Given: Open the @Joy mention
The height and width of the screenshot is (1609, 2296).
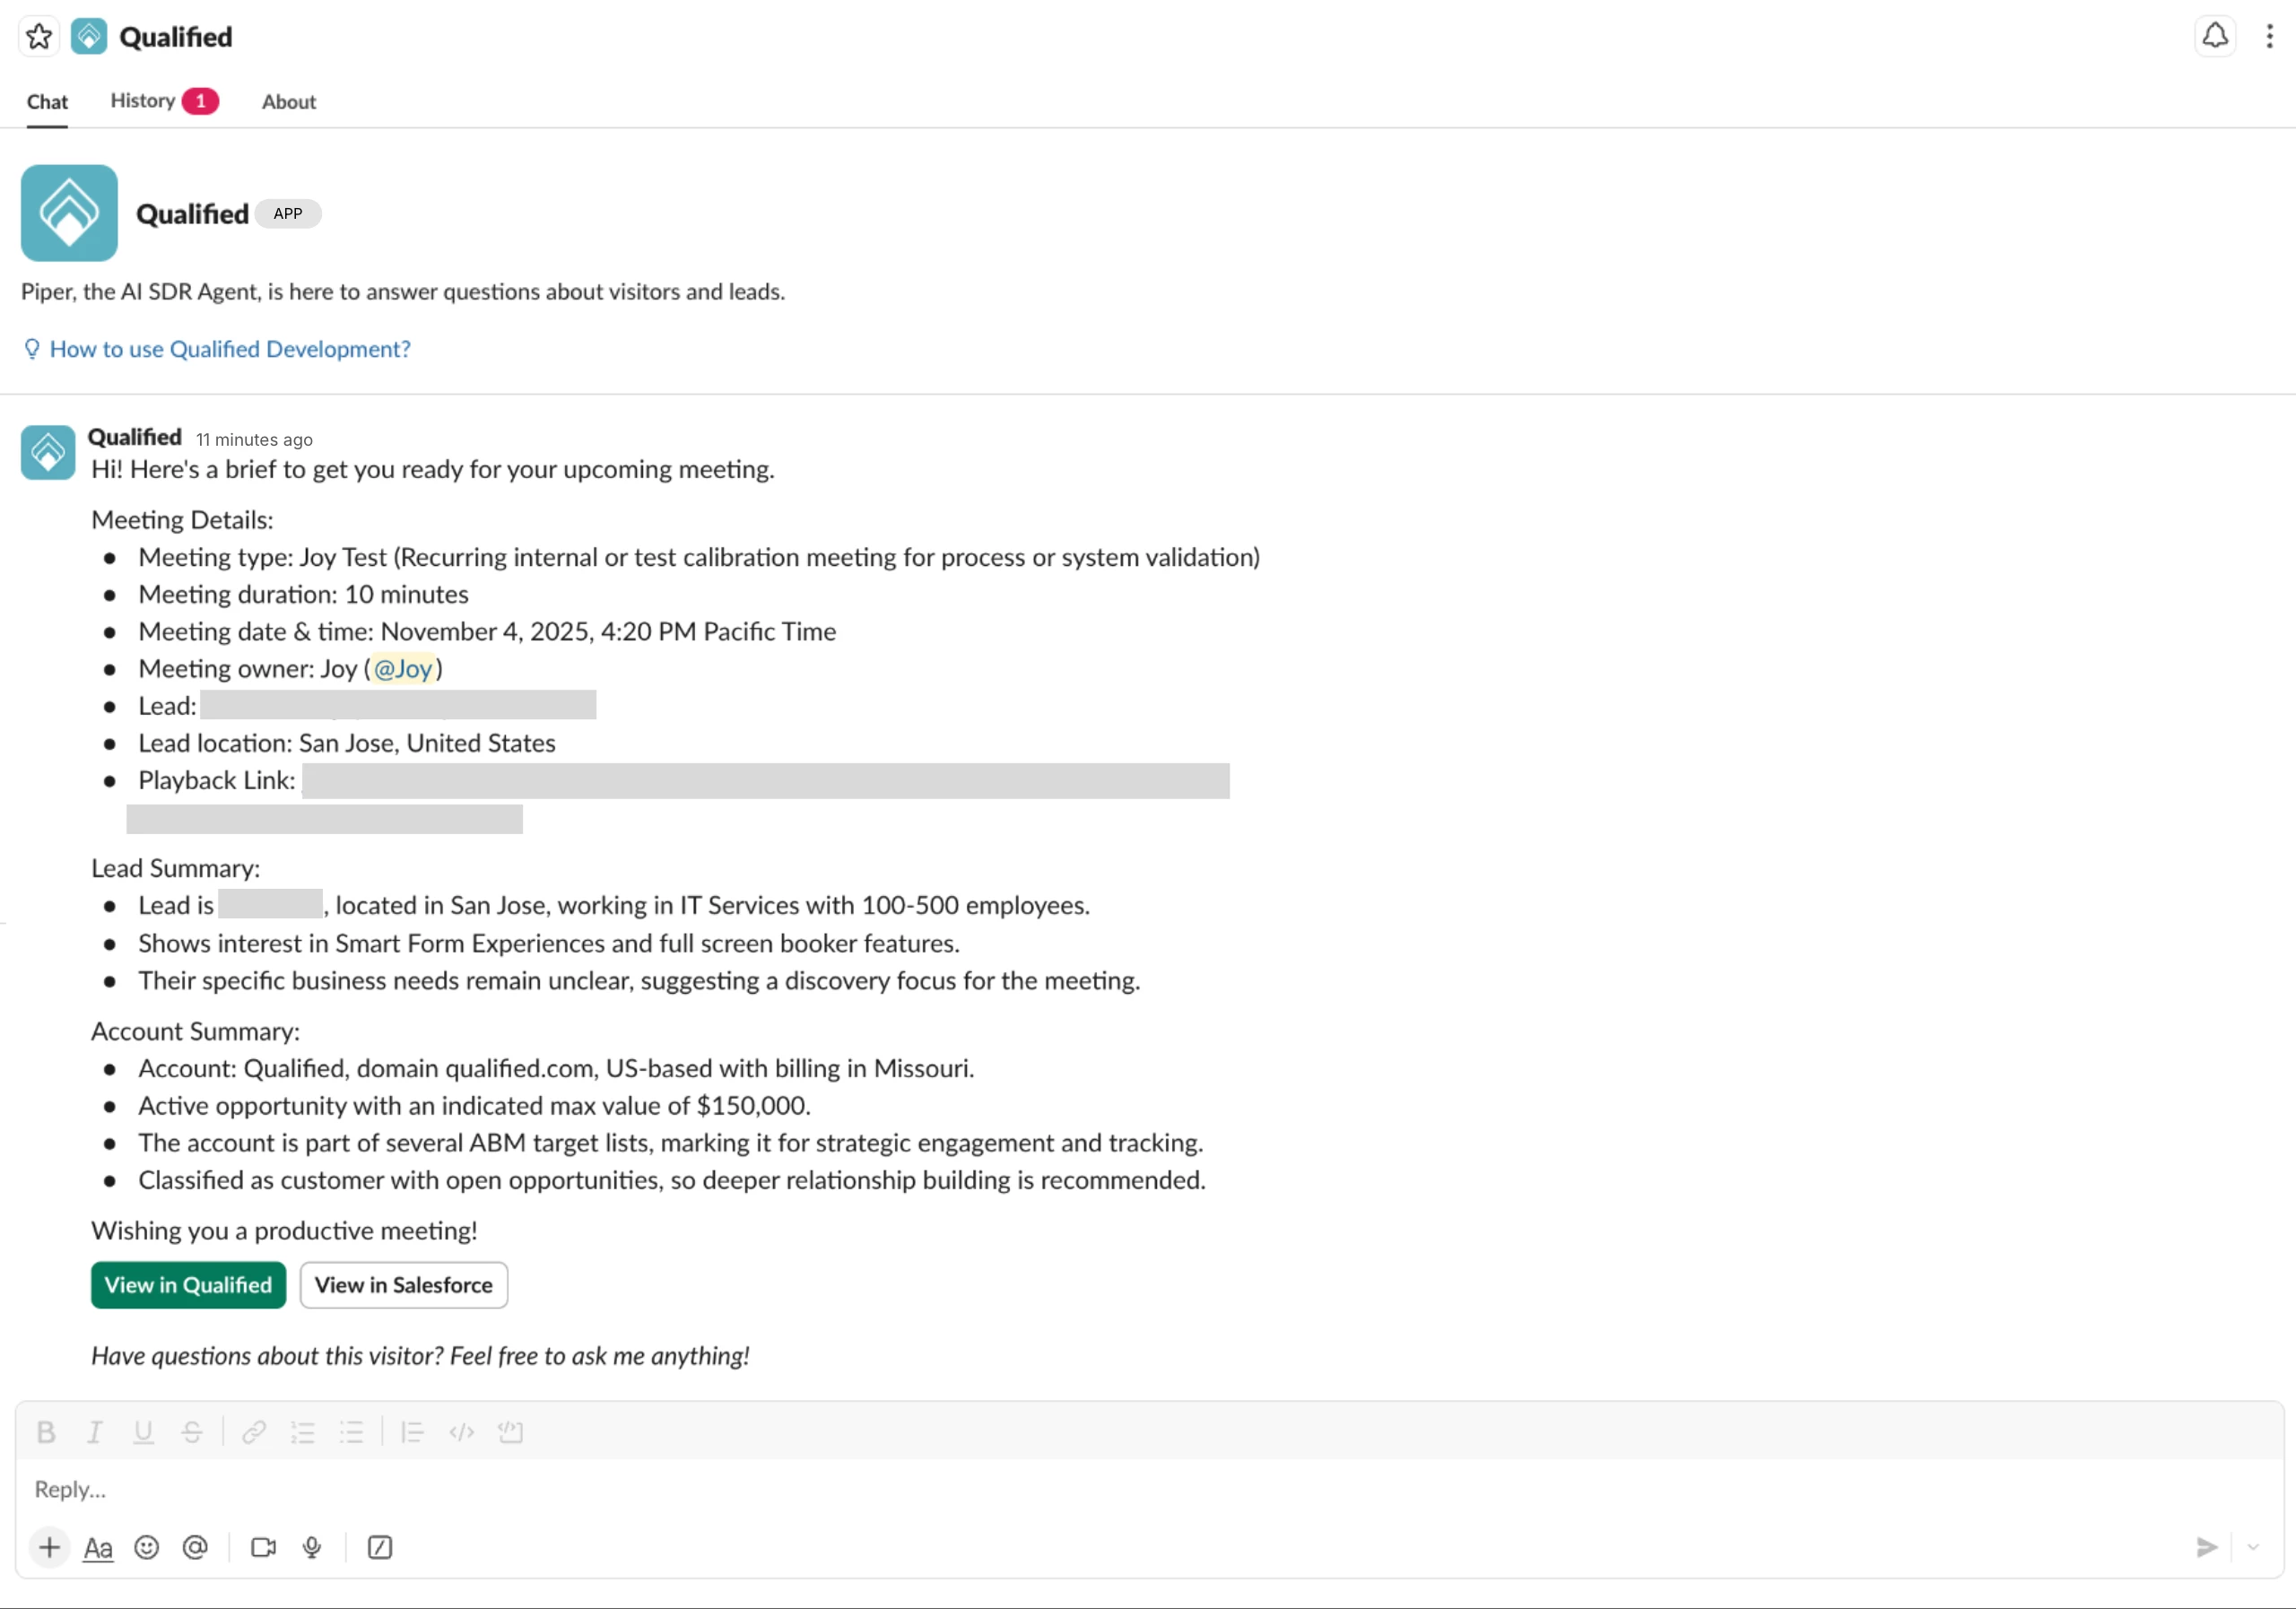Looking at the screenshot, I should [x=403, y=669].
